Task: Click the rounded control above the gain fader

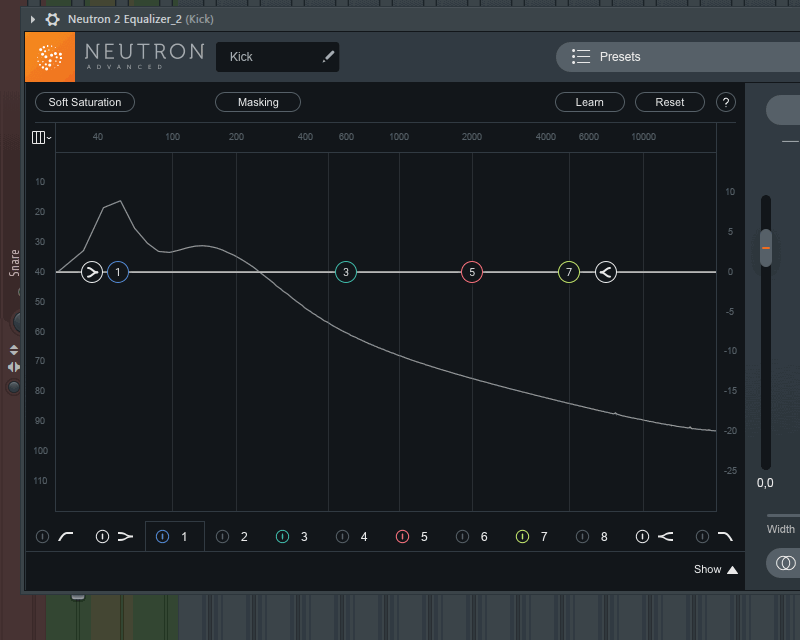Action: tap(783, 110)
